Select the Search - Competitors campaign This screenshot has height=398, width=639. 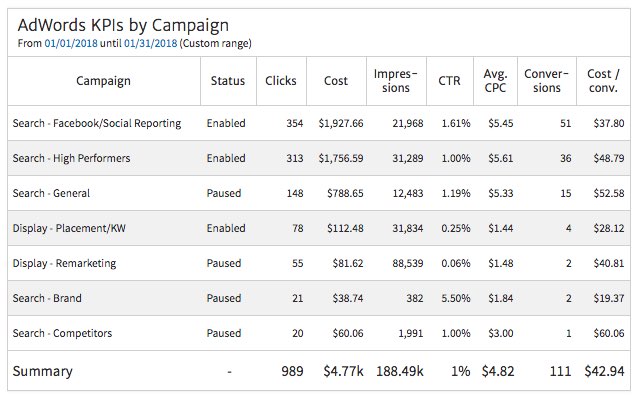[319, 333]
